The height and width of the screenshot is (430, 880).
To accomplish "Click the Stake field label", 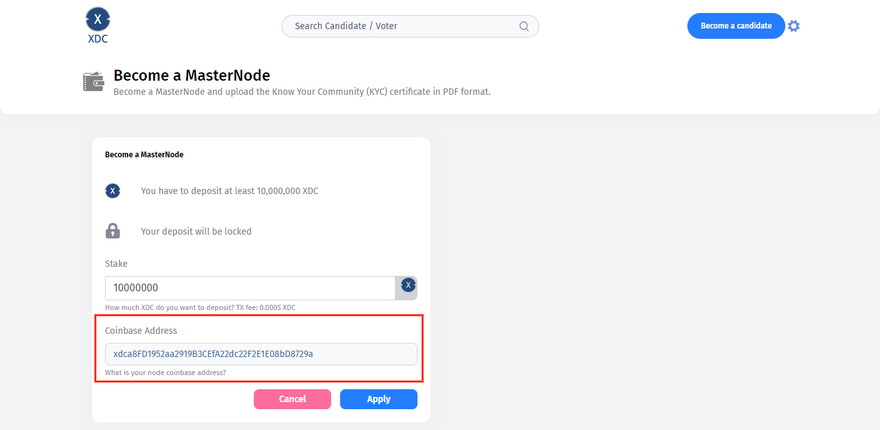I will click(116, 264).
